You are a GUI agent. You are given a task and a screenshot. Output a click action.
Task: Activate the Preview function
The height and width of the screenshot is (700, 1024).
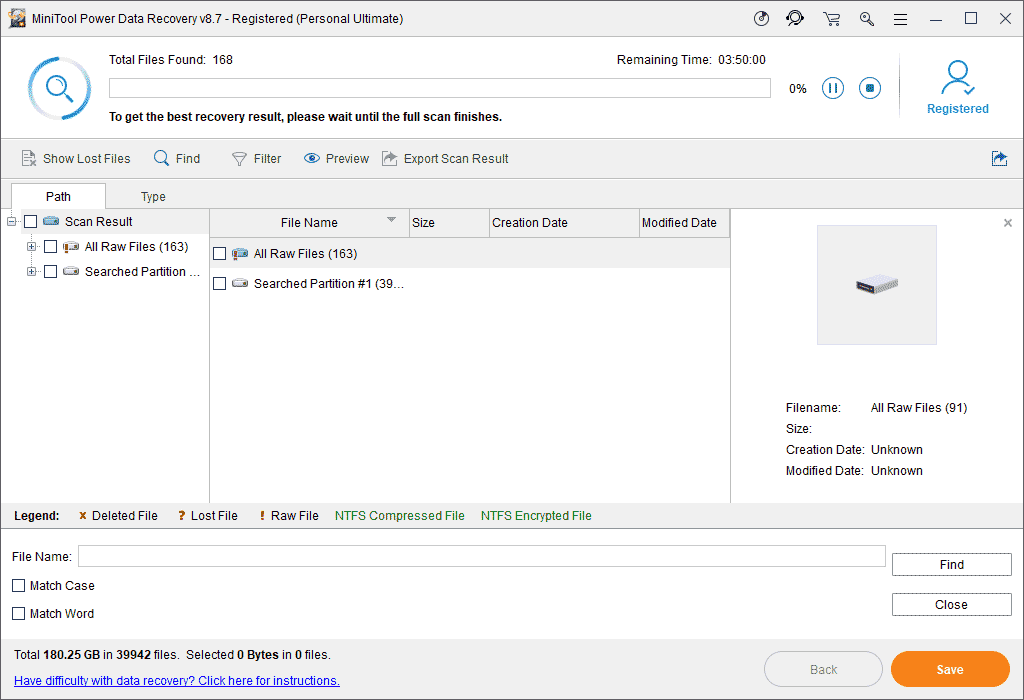(x=335, y=158)
